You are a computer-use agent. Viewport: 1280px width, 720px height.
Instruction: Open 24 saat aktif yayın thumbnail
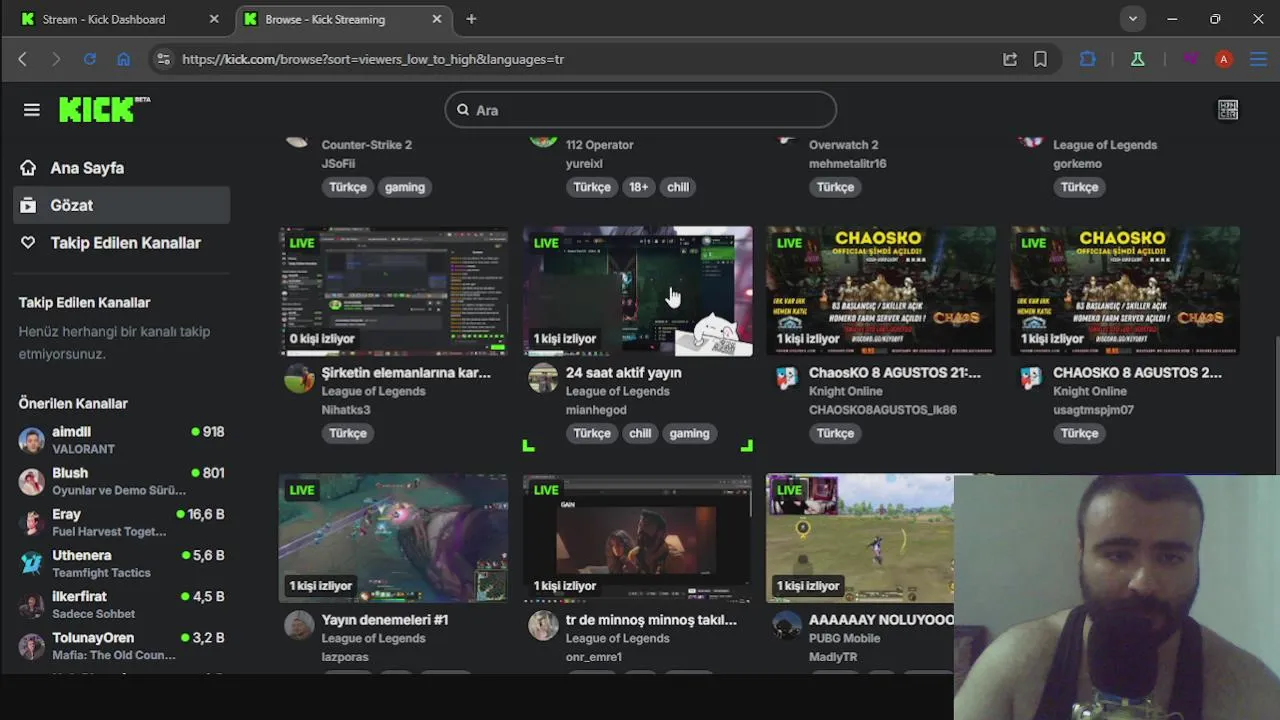pos(637,291)
